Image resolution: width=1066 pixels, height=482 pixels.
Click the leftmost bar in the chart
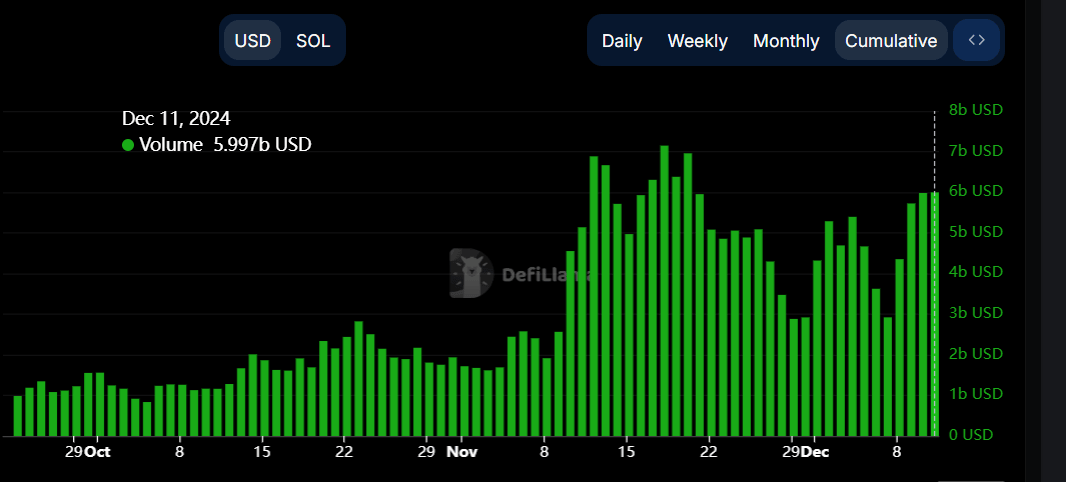(x=17, y=416)
